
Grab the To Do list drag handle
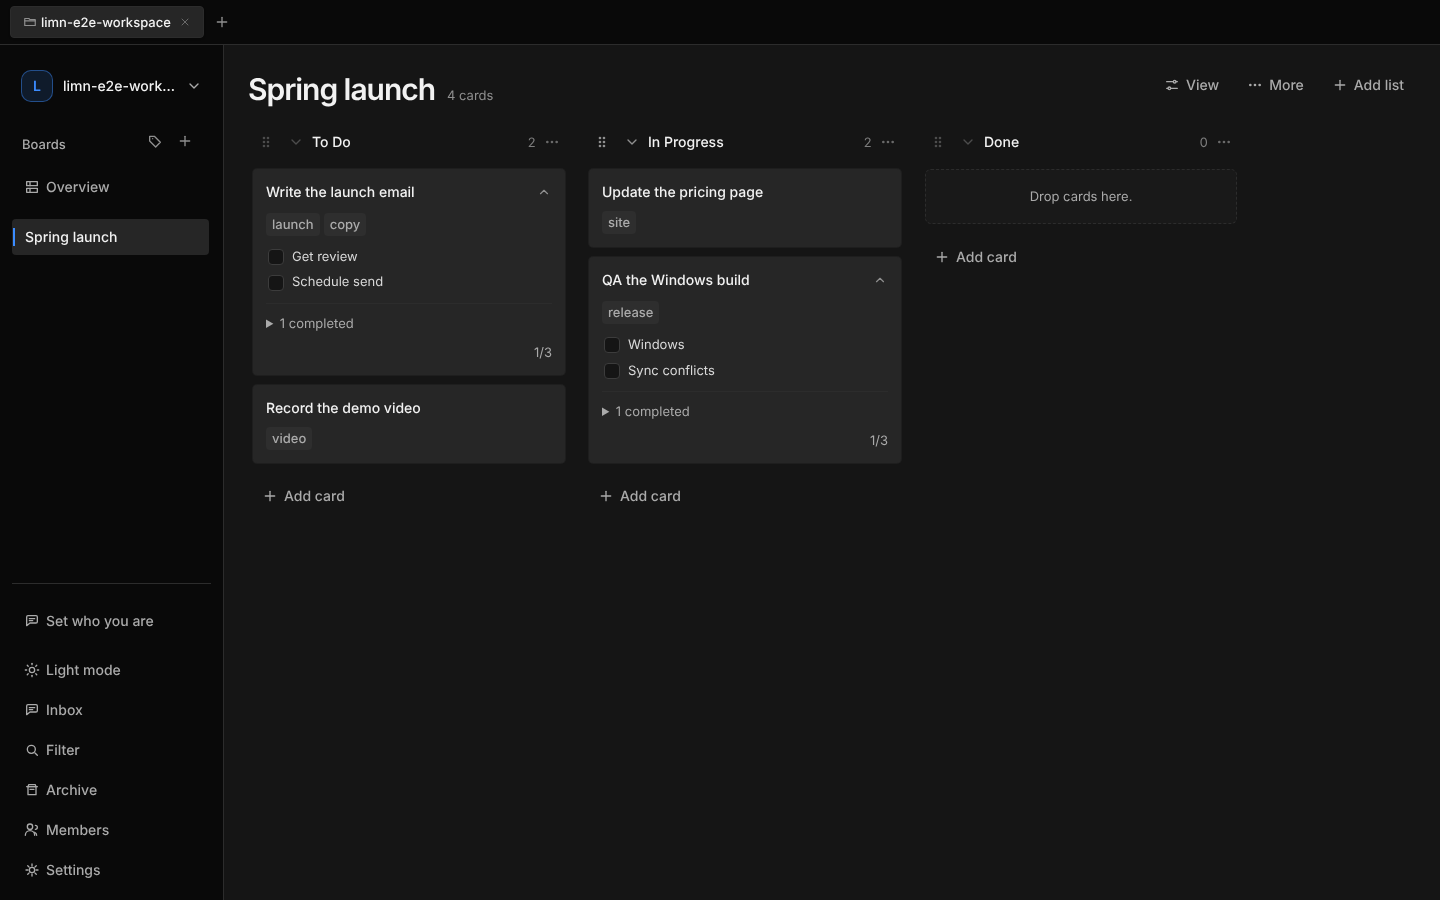(x=266, y=142)
